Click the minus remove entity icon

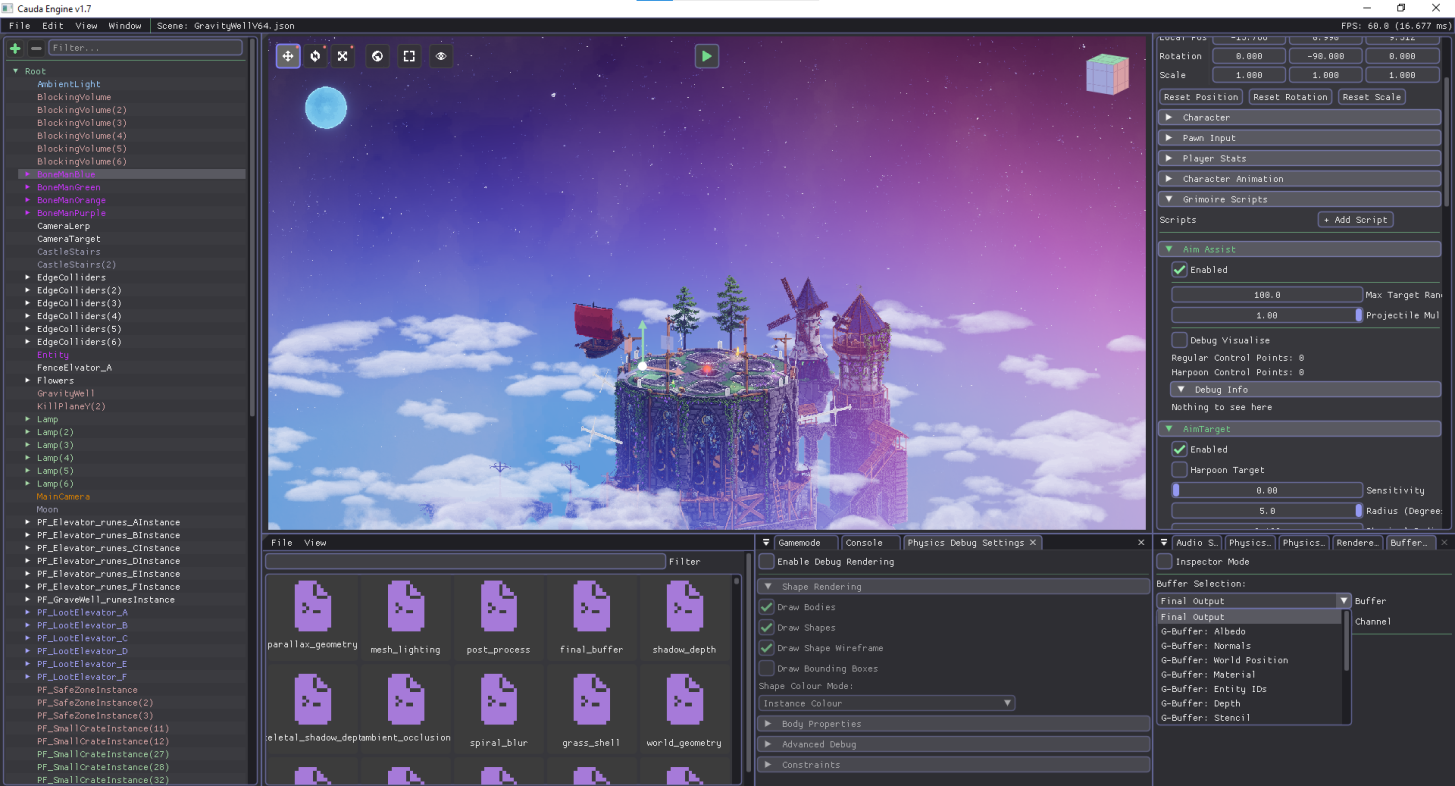click(x=36, y=48)
